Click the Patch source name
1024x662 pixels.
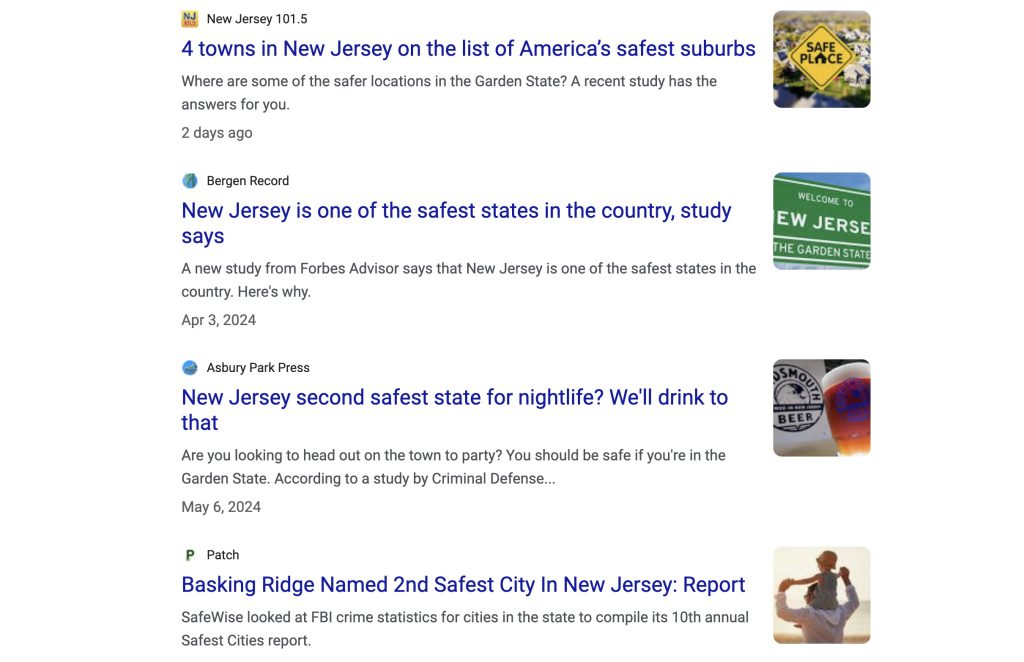223,555
